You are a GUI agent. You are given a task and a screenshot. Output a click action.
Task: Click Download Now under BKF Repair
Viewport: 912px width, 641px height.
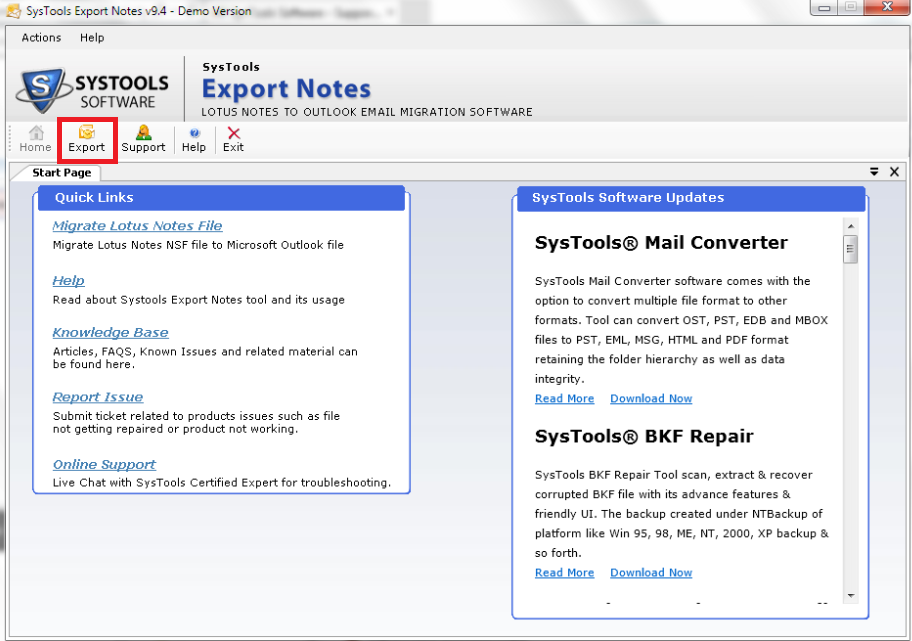click(651, 573)
